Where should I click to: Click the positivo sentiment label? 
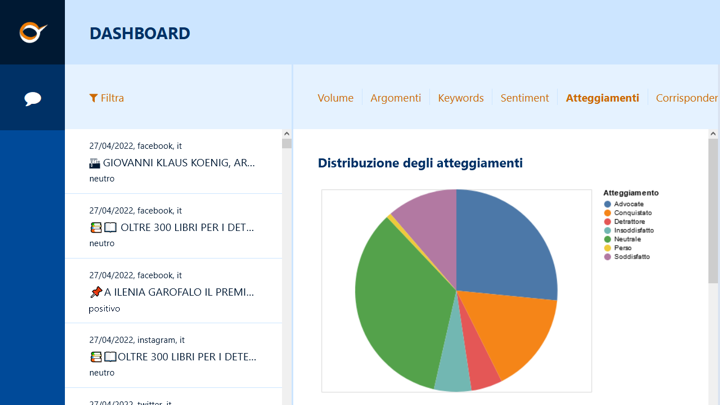point(104,309)
